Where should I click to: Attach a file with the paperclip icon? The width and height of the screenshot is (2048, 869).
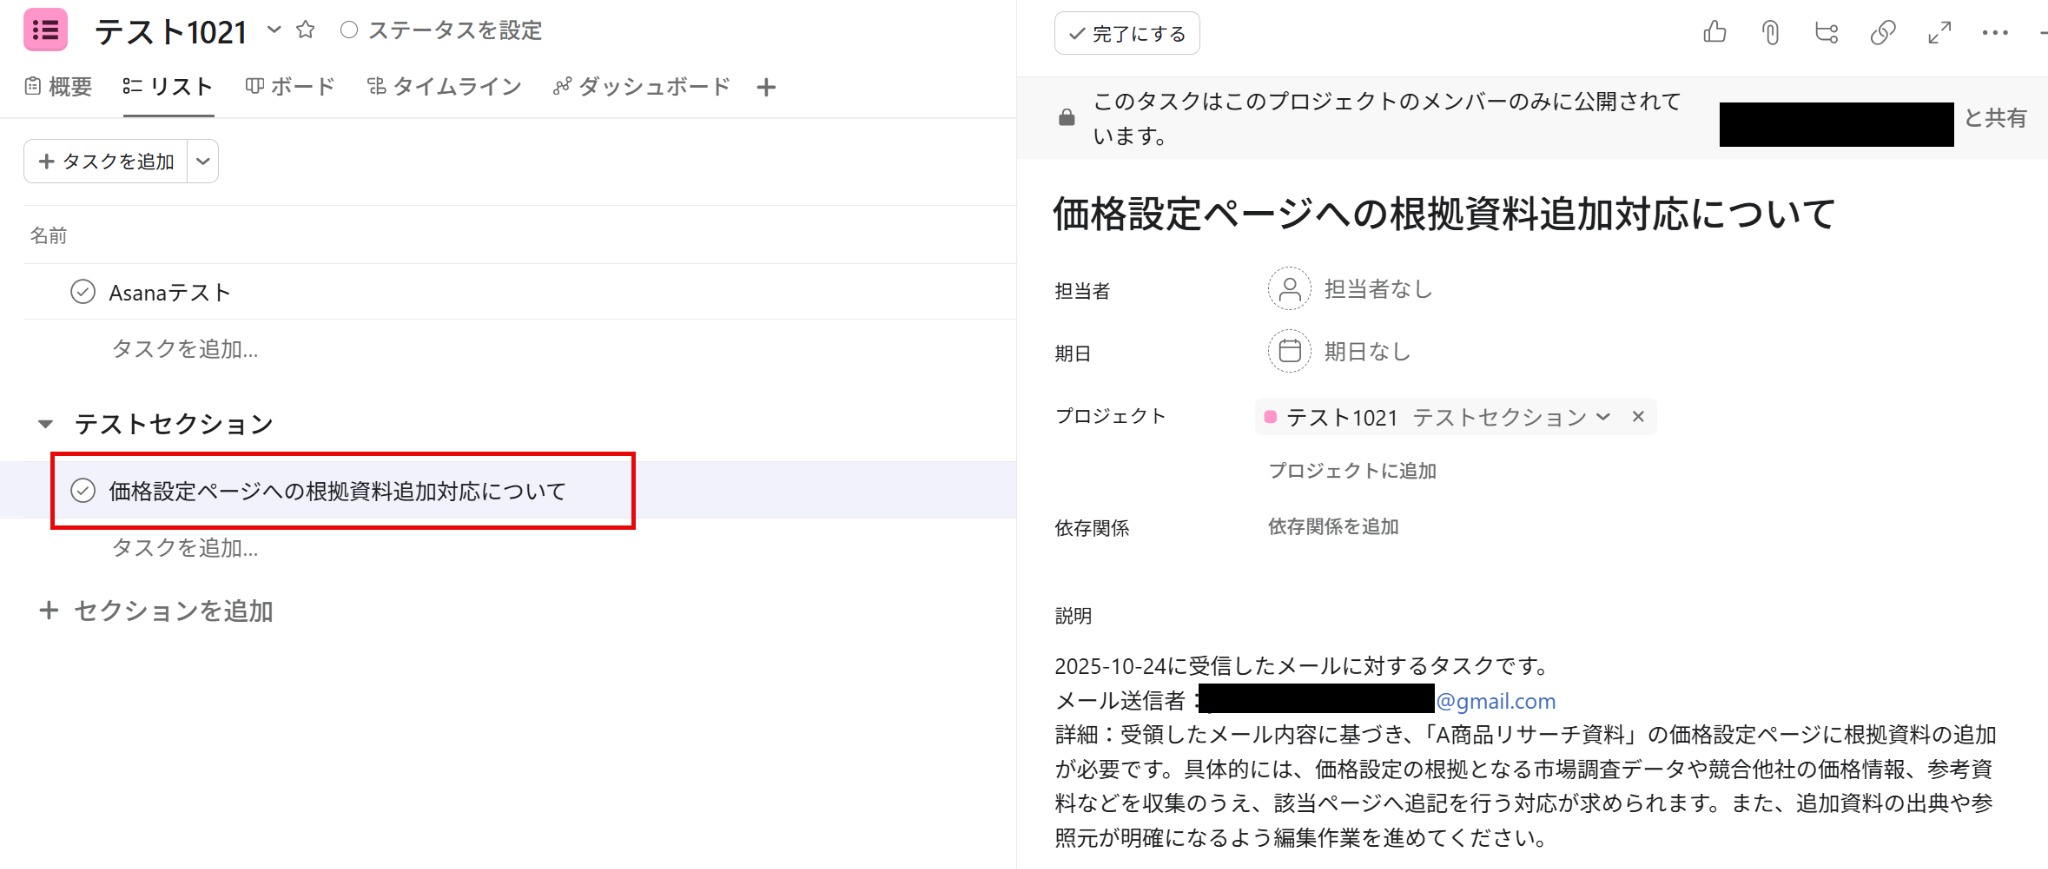pyautogui.click(x=1770, y=33)
